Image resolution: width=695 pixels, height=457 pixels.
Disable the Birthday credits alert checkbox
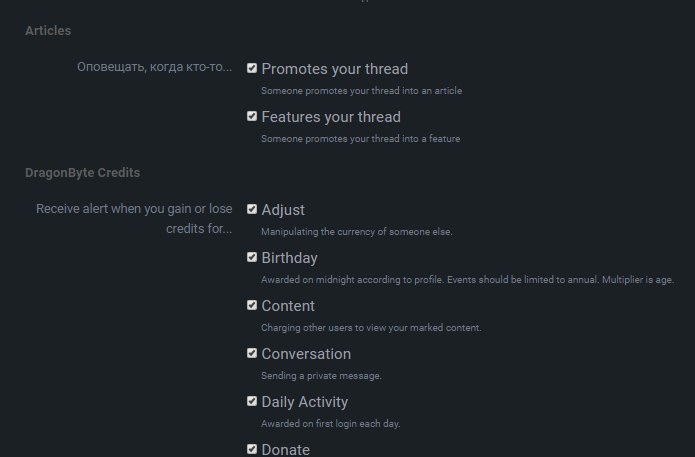coord(252,257)
